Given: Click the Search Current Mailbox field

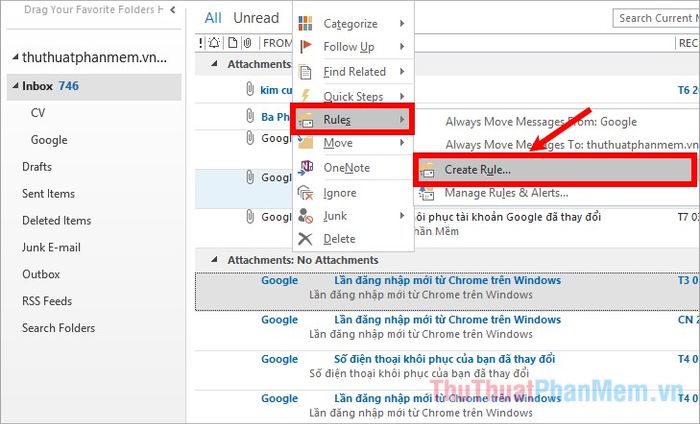Looking at the screenshot, I should tap(656, 18).
